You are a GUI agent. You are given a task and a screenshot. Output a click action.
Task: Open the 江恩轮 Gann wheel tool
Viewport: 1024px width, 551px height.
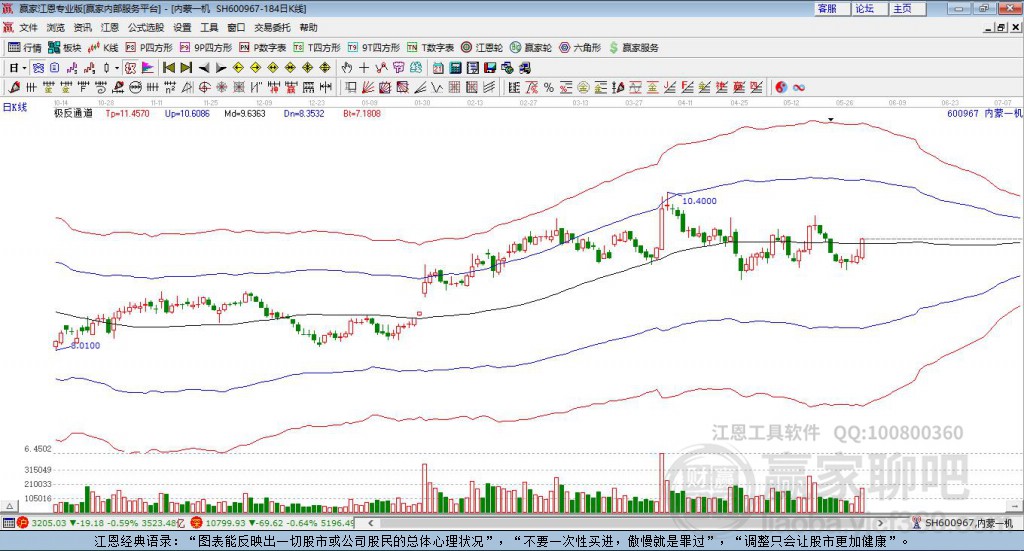point(482,48)
